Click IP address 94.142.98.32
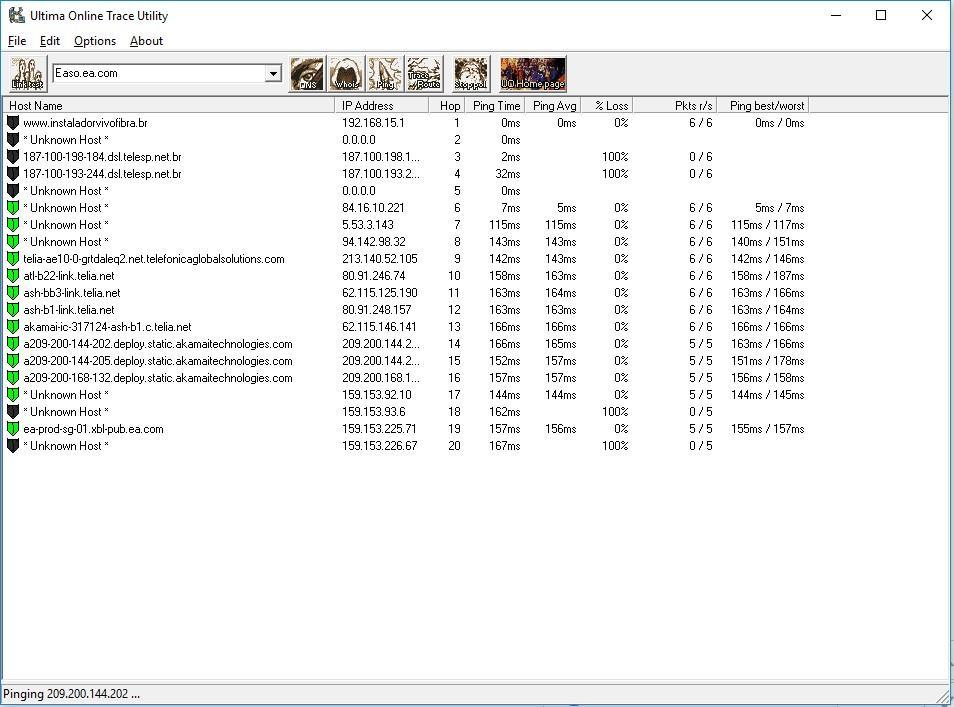The width and height of the screenshot is (954, 707). click(373, 242)
